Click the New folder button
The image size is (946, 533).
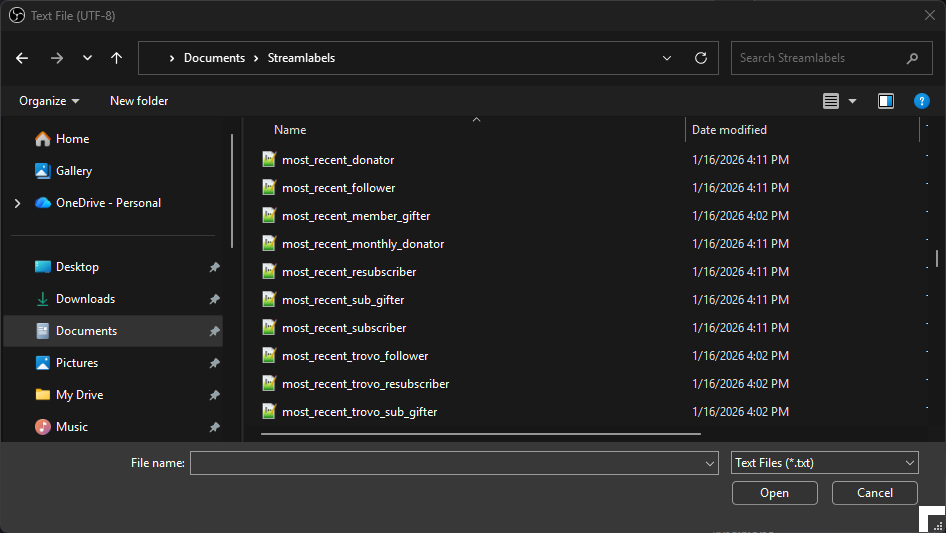(139, 101)
